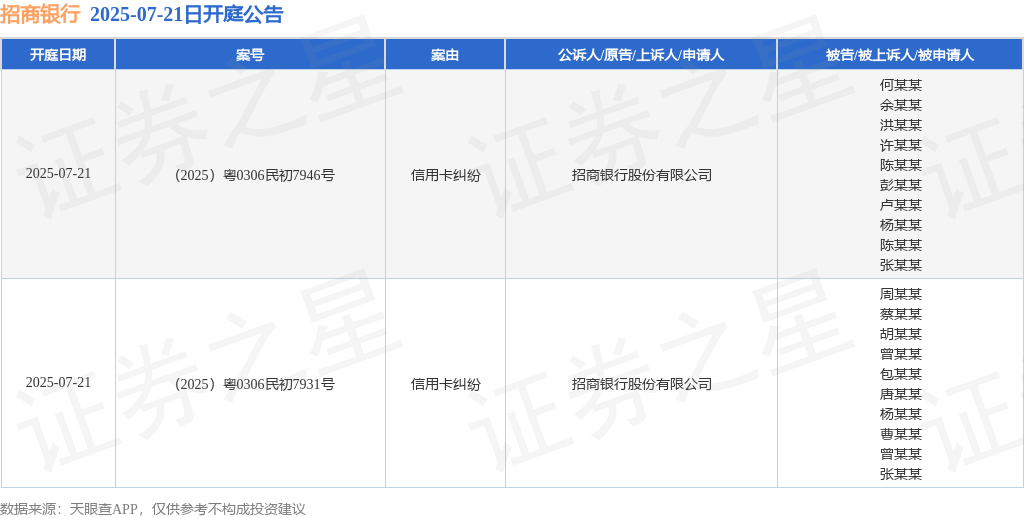Image resolution: width=1024 pixels, height=518 pixels.
Task: Select 杨某某 in the 7946号 case row
Action: pyautogui.click(x=901, y=225)
